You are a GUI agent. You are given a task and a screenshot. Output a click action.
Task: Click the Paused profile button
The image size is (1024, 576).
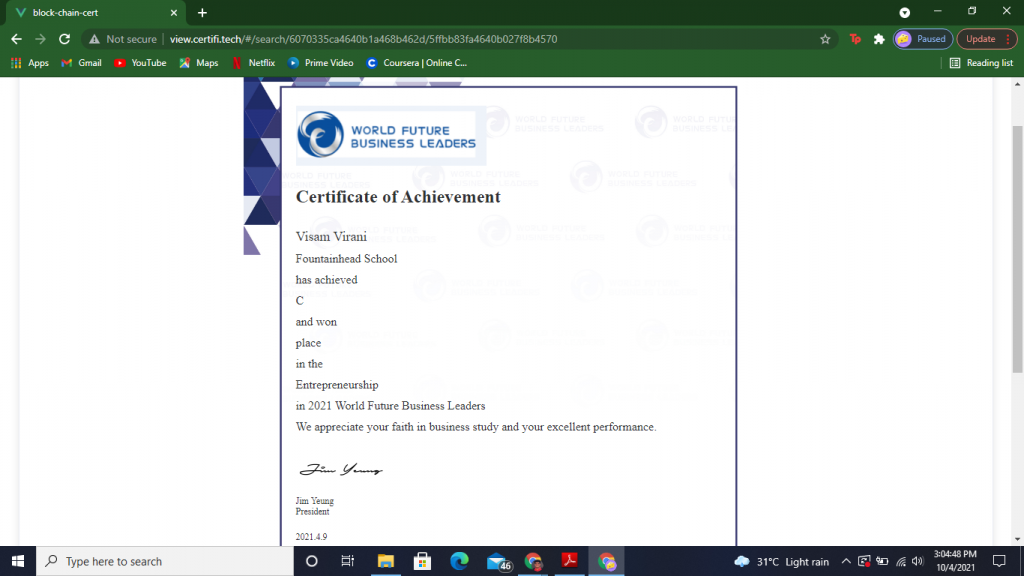(923, 39)
